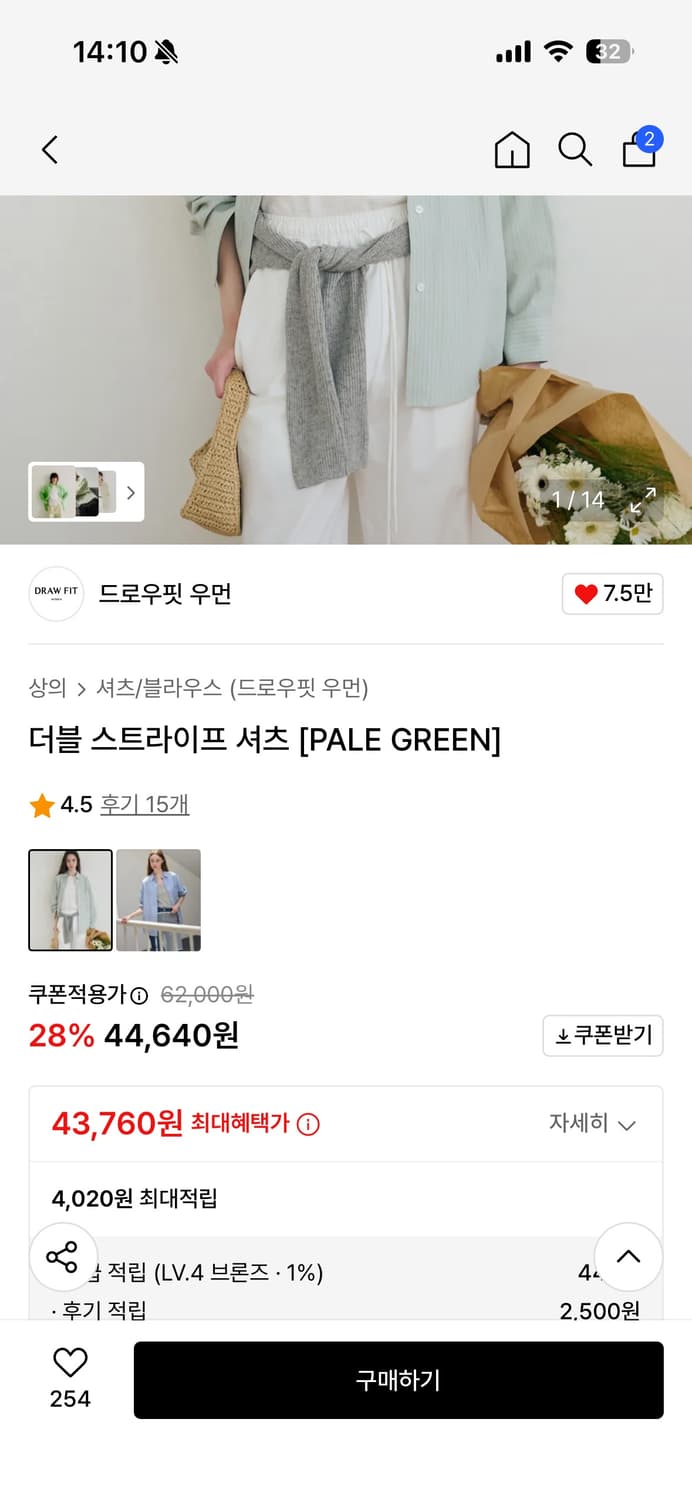The width and height of the screenshot is (692, 1500).
Task: Open search using the magnifier icon
Action: 575,150
